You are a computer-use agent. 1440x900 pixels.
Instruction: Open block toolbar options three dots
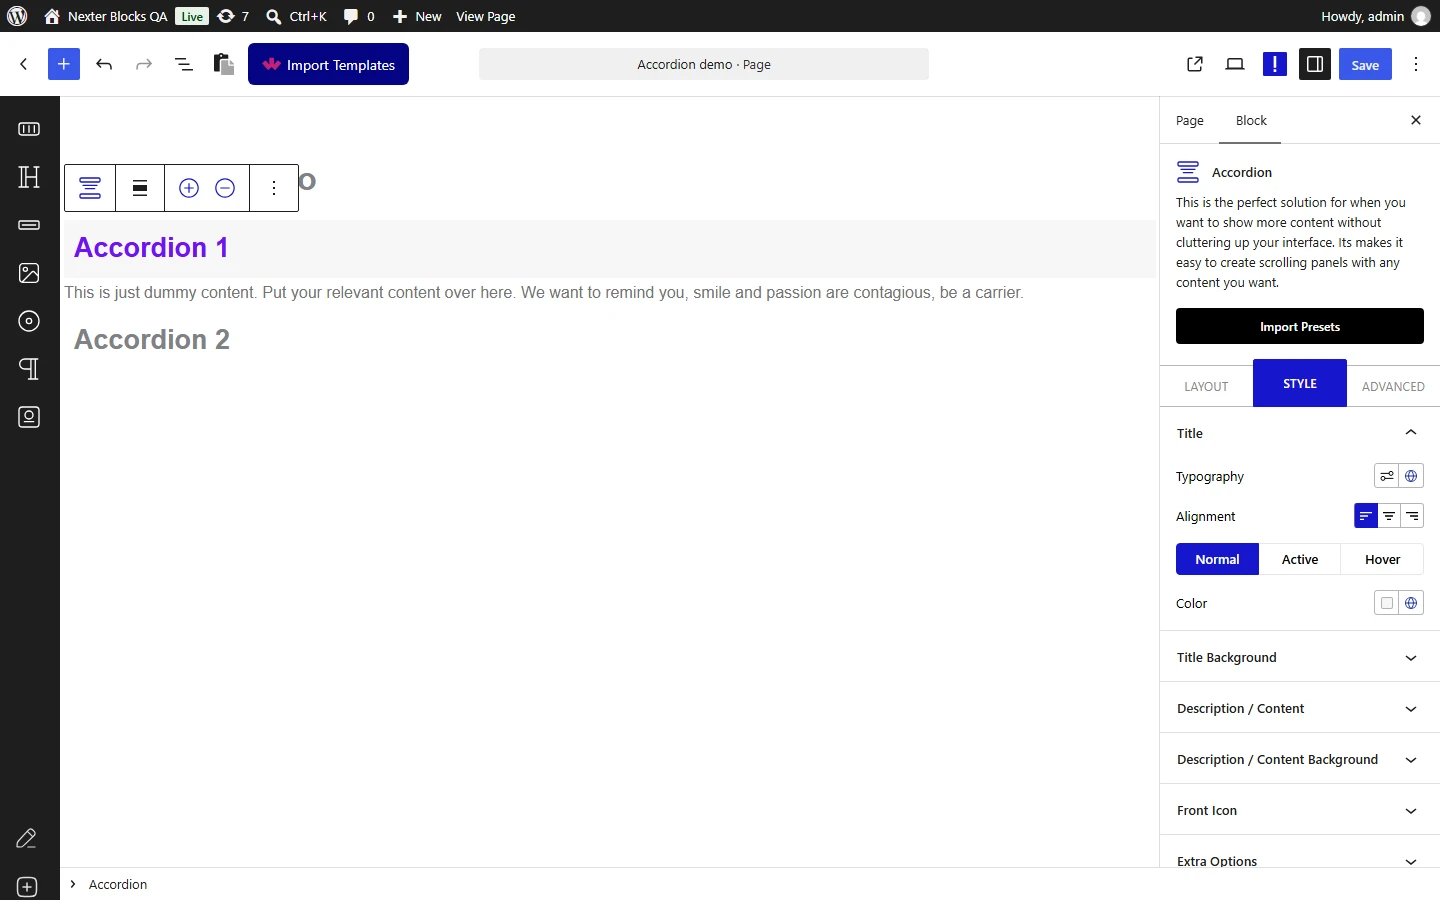pos(274,188)
